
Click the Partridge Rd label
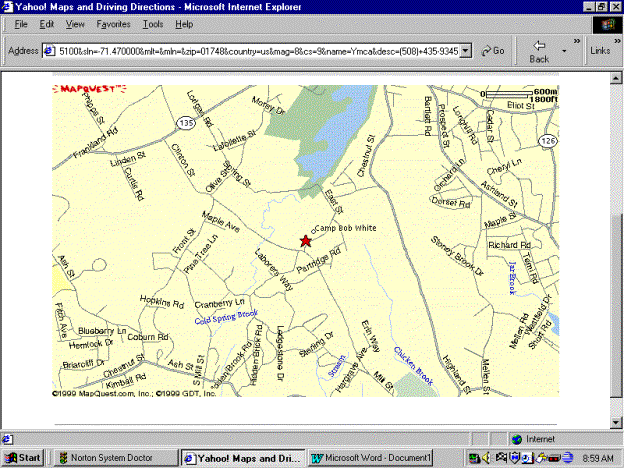[319, 260]
